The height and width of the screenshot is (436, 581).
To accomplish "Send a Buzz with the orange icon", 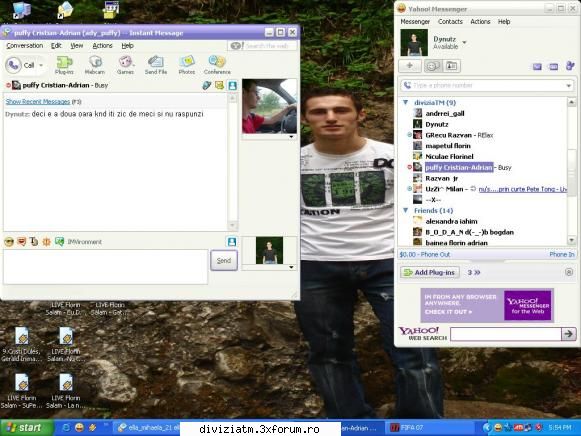I will [46, 242].
